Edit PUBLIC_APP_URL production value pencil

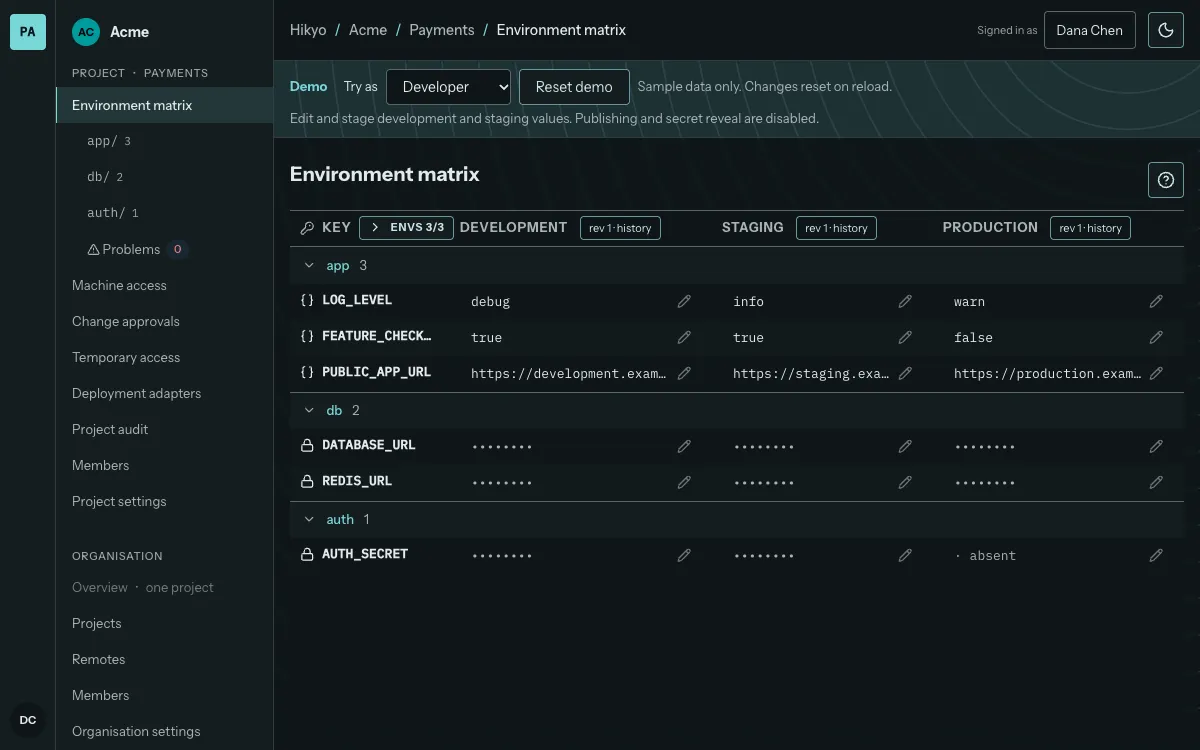coord(1156,373)
